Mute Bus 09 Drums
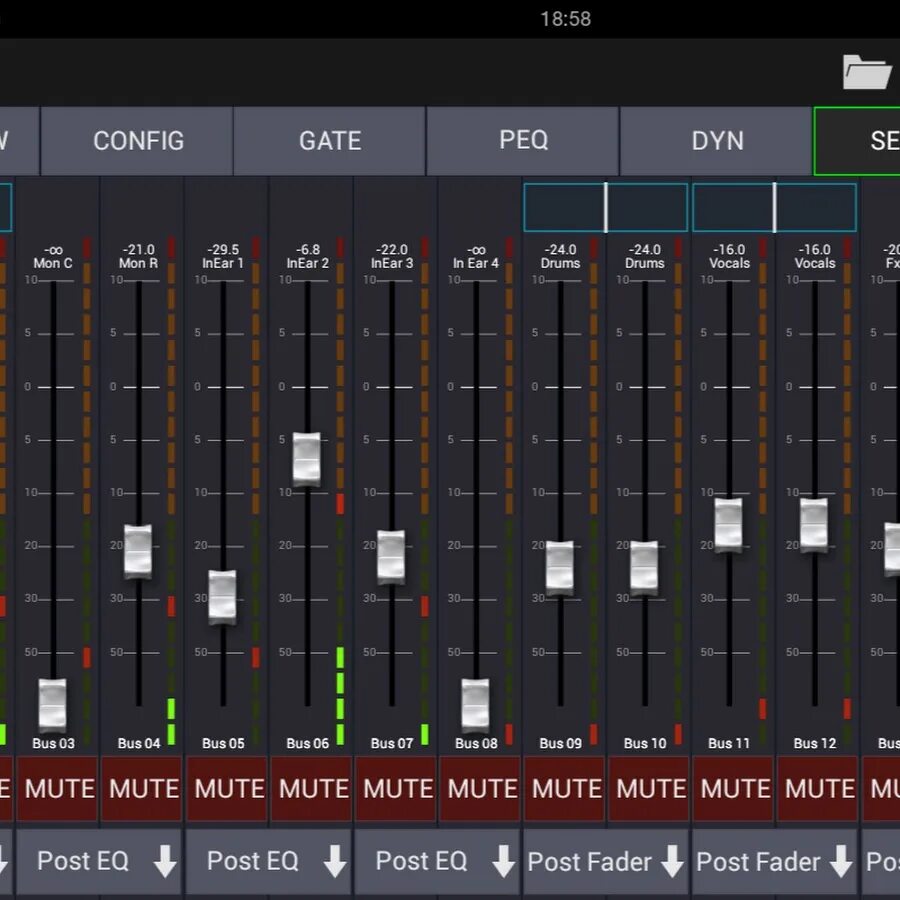Image resolution: width=900 pixels, height=900 pixels. (x=564, y=789)
